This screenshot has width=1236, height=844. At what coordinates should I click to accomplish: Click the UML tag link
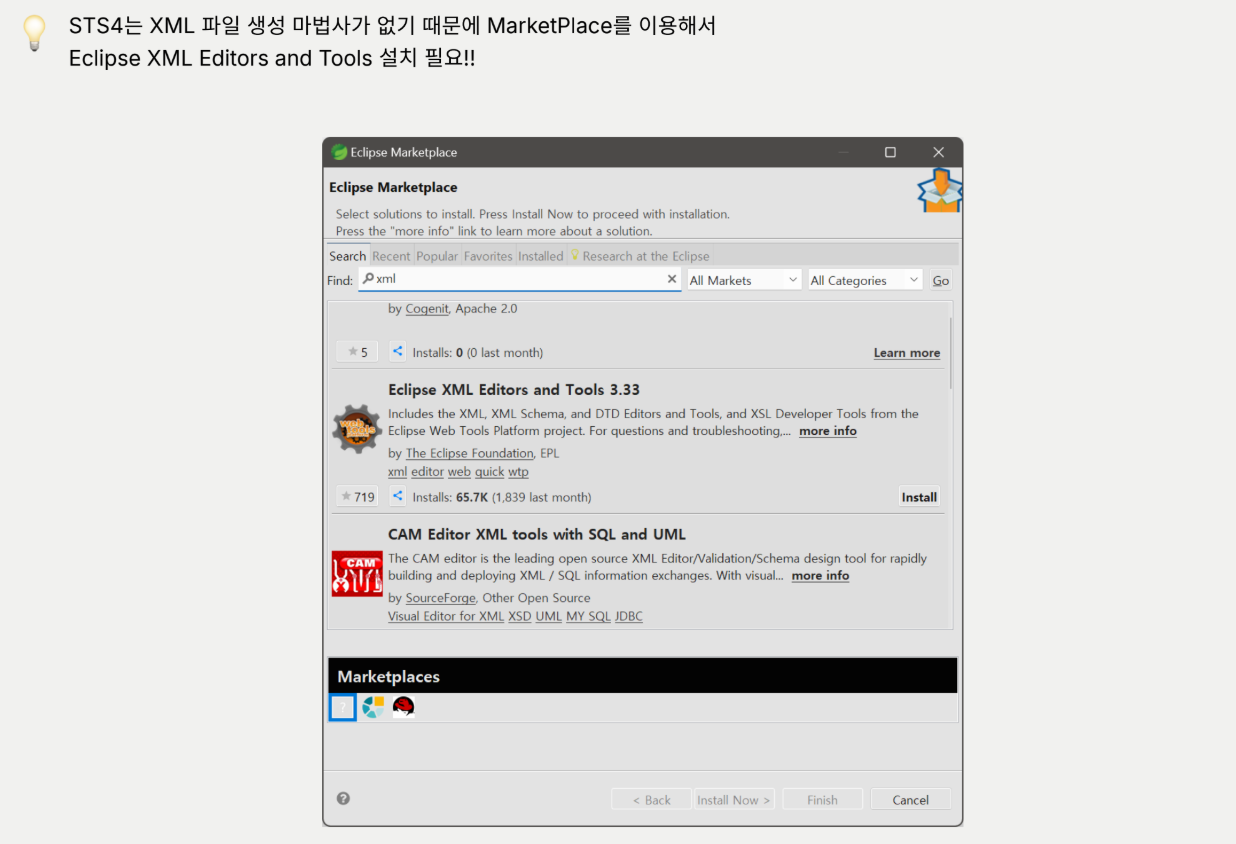[549, 616]
